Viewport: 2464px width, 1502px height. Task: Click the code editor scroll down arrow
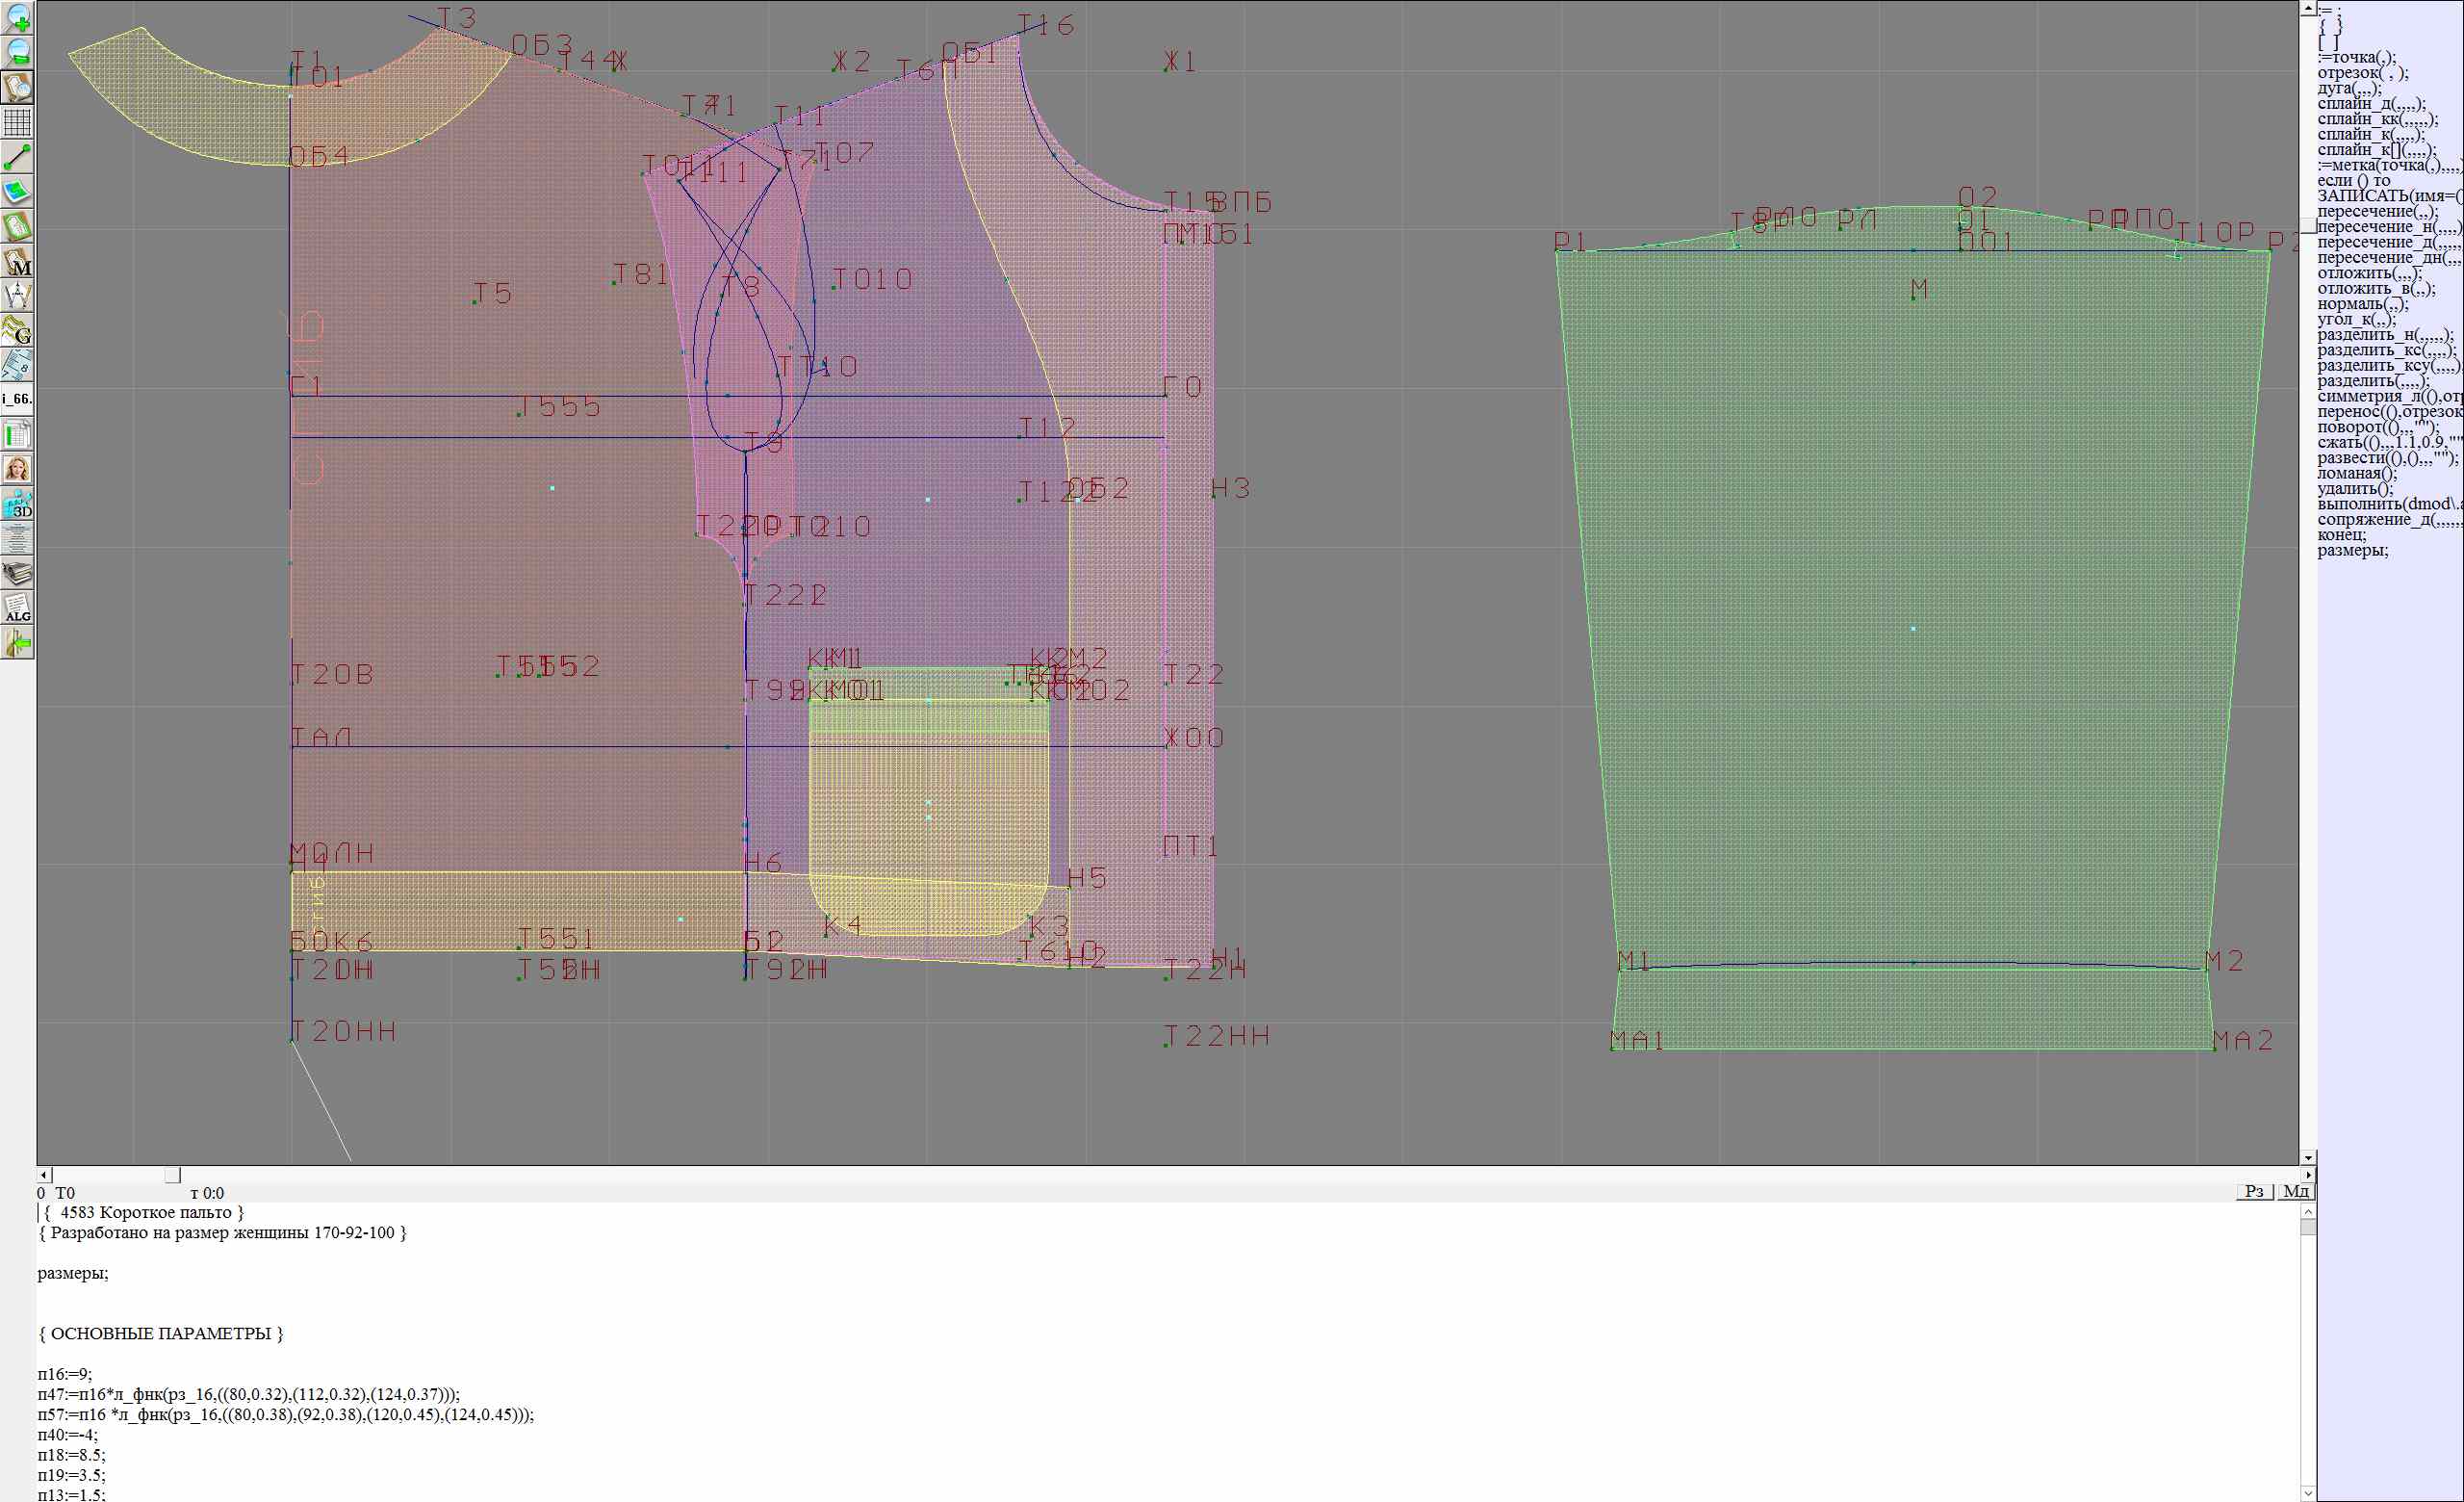[x=2308, y=1494]
